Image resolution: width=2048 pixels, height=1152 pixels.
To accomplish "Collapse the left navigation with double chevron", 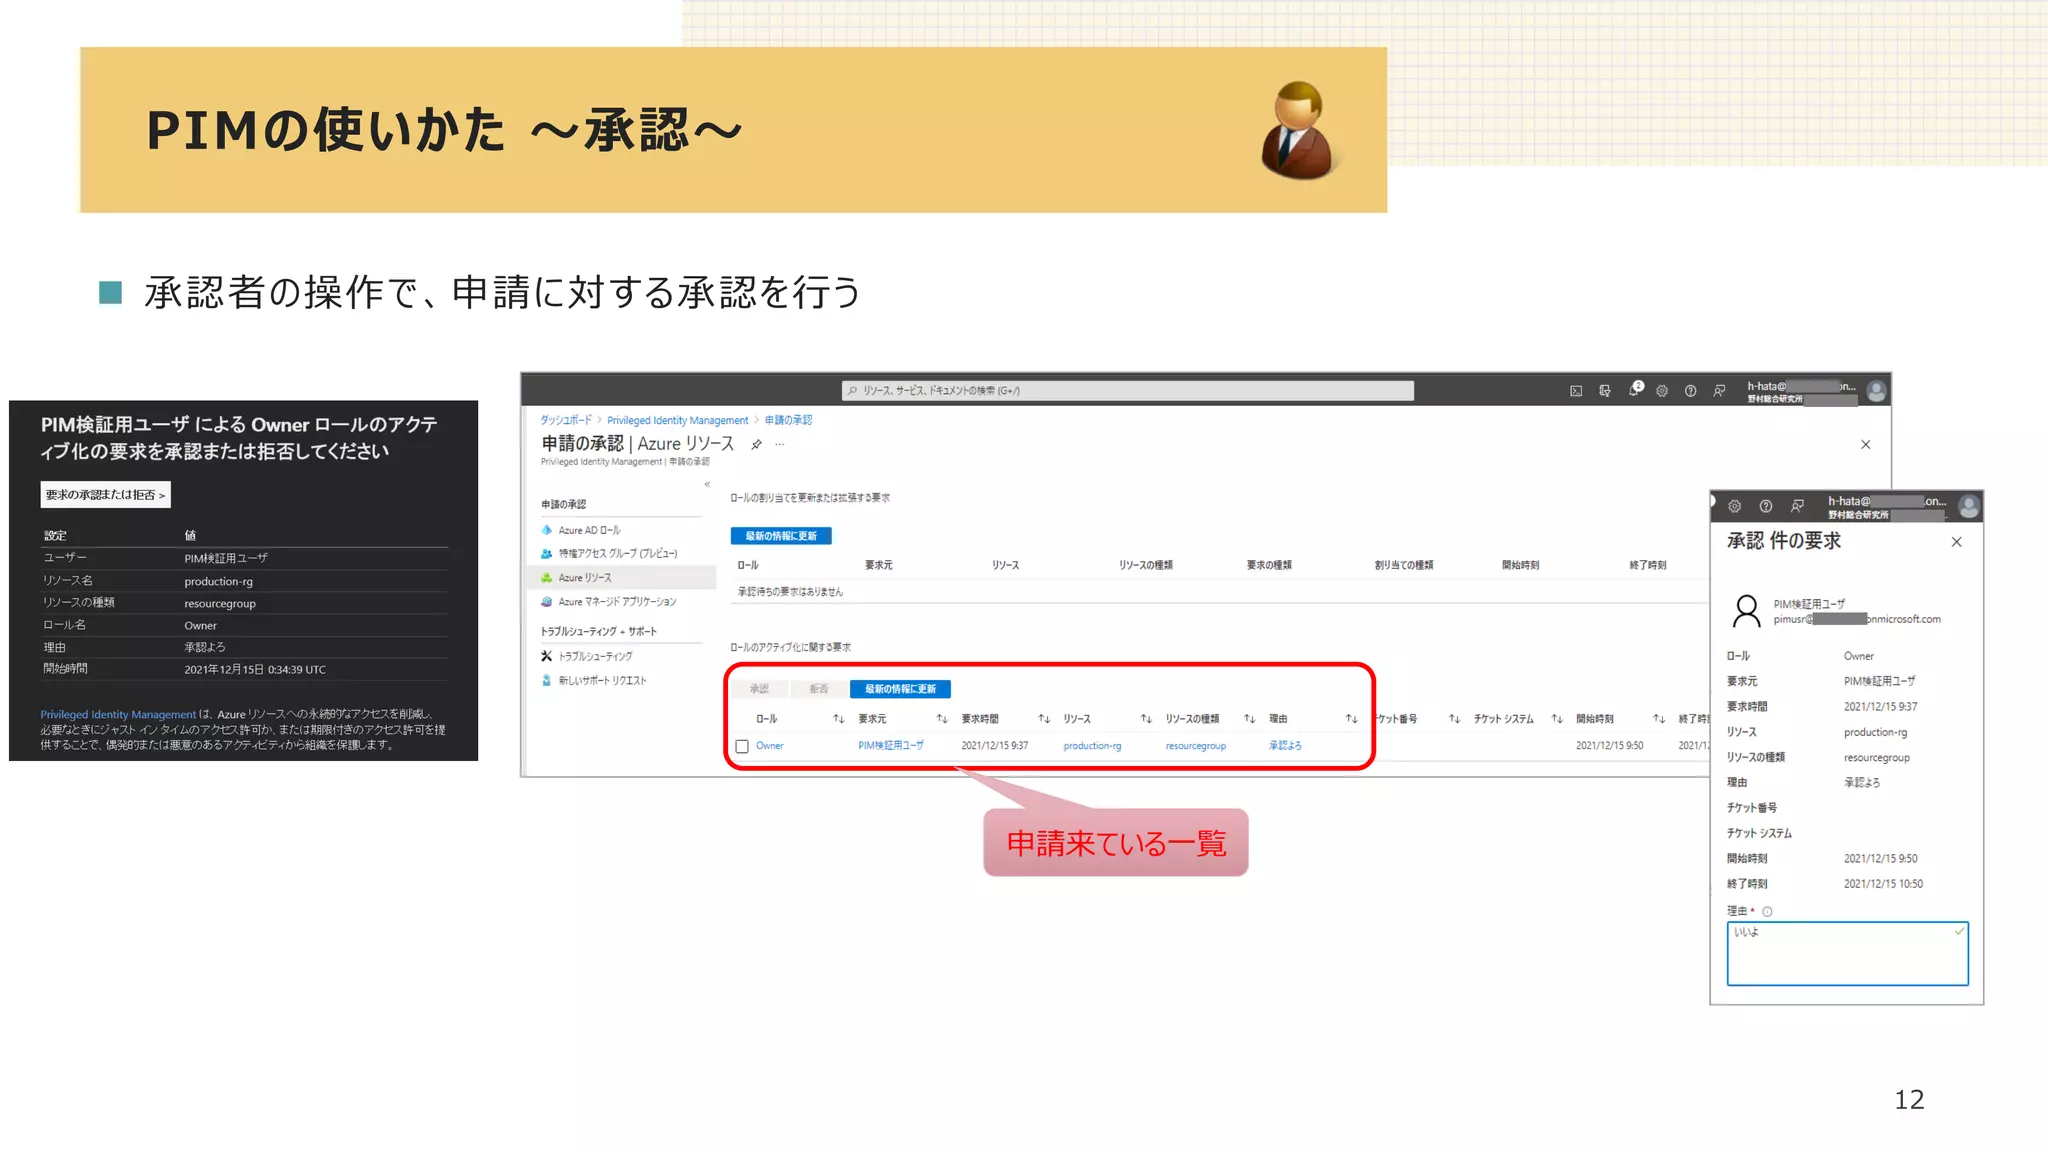I will (x=707, y=484).
